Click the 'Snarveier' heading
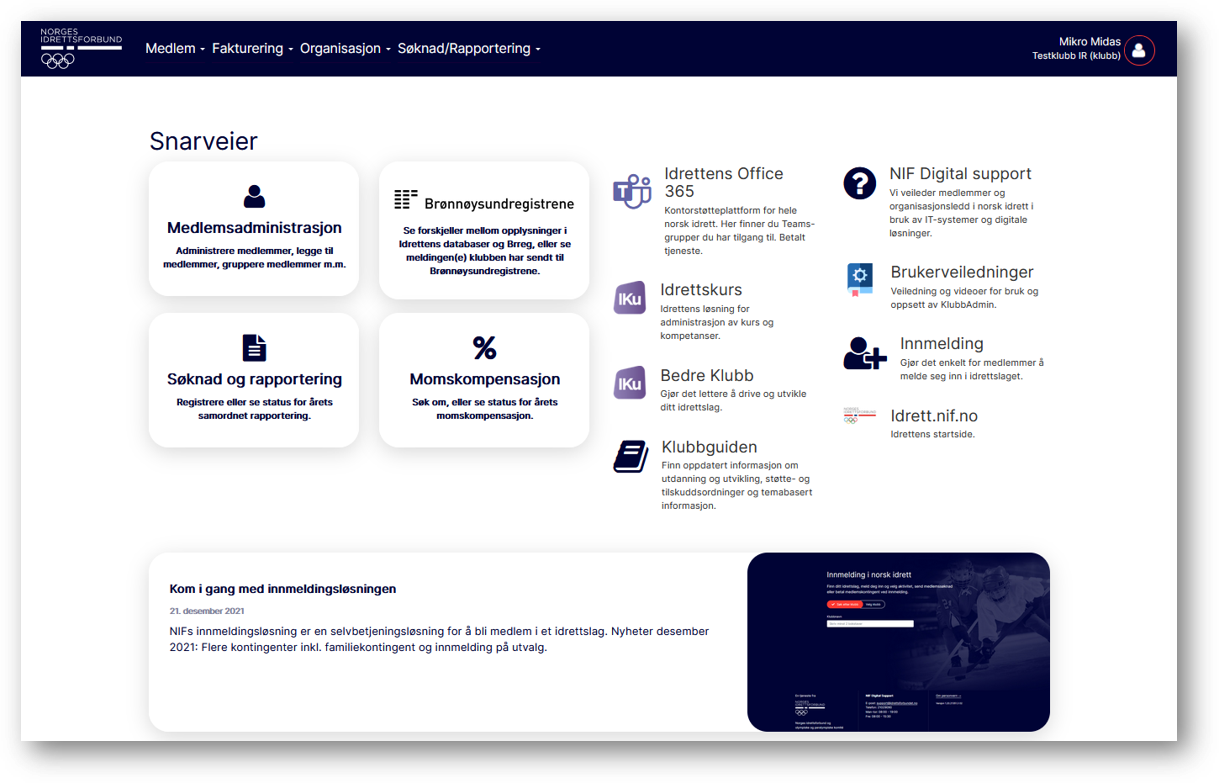Screen dimensions: 1219x783 203,141
